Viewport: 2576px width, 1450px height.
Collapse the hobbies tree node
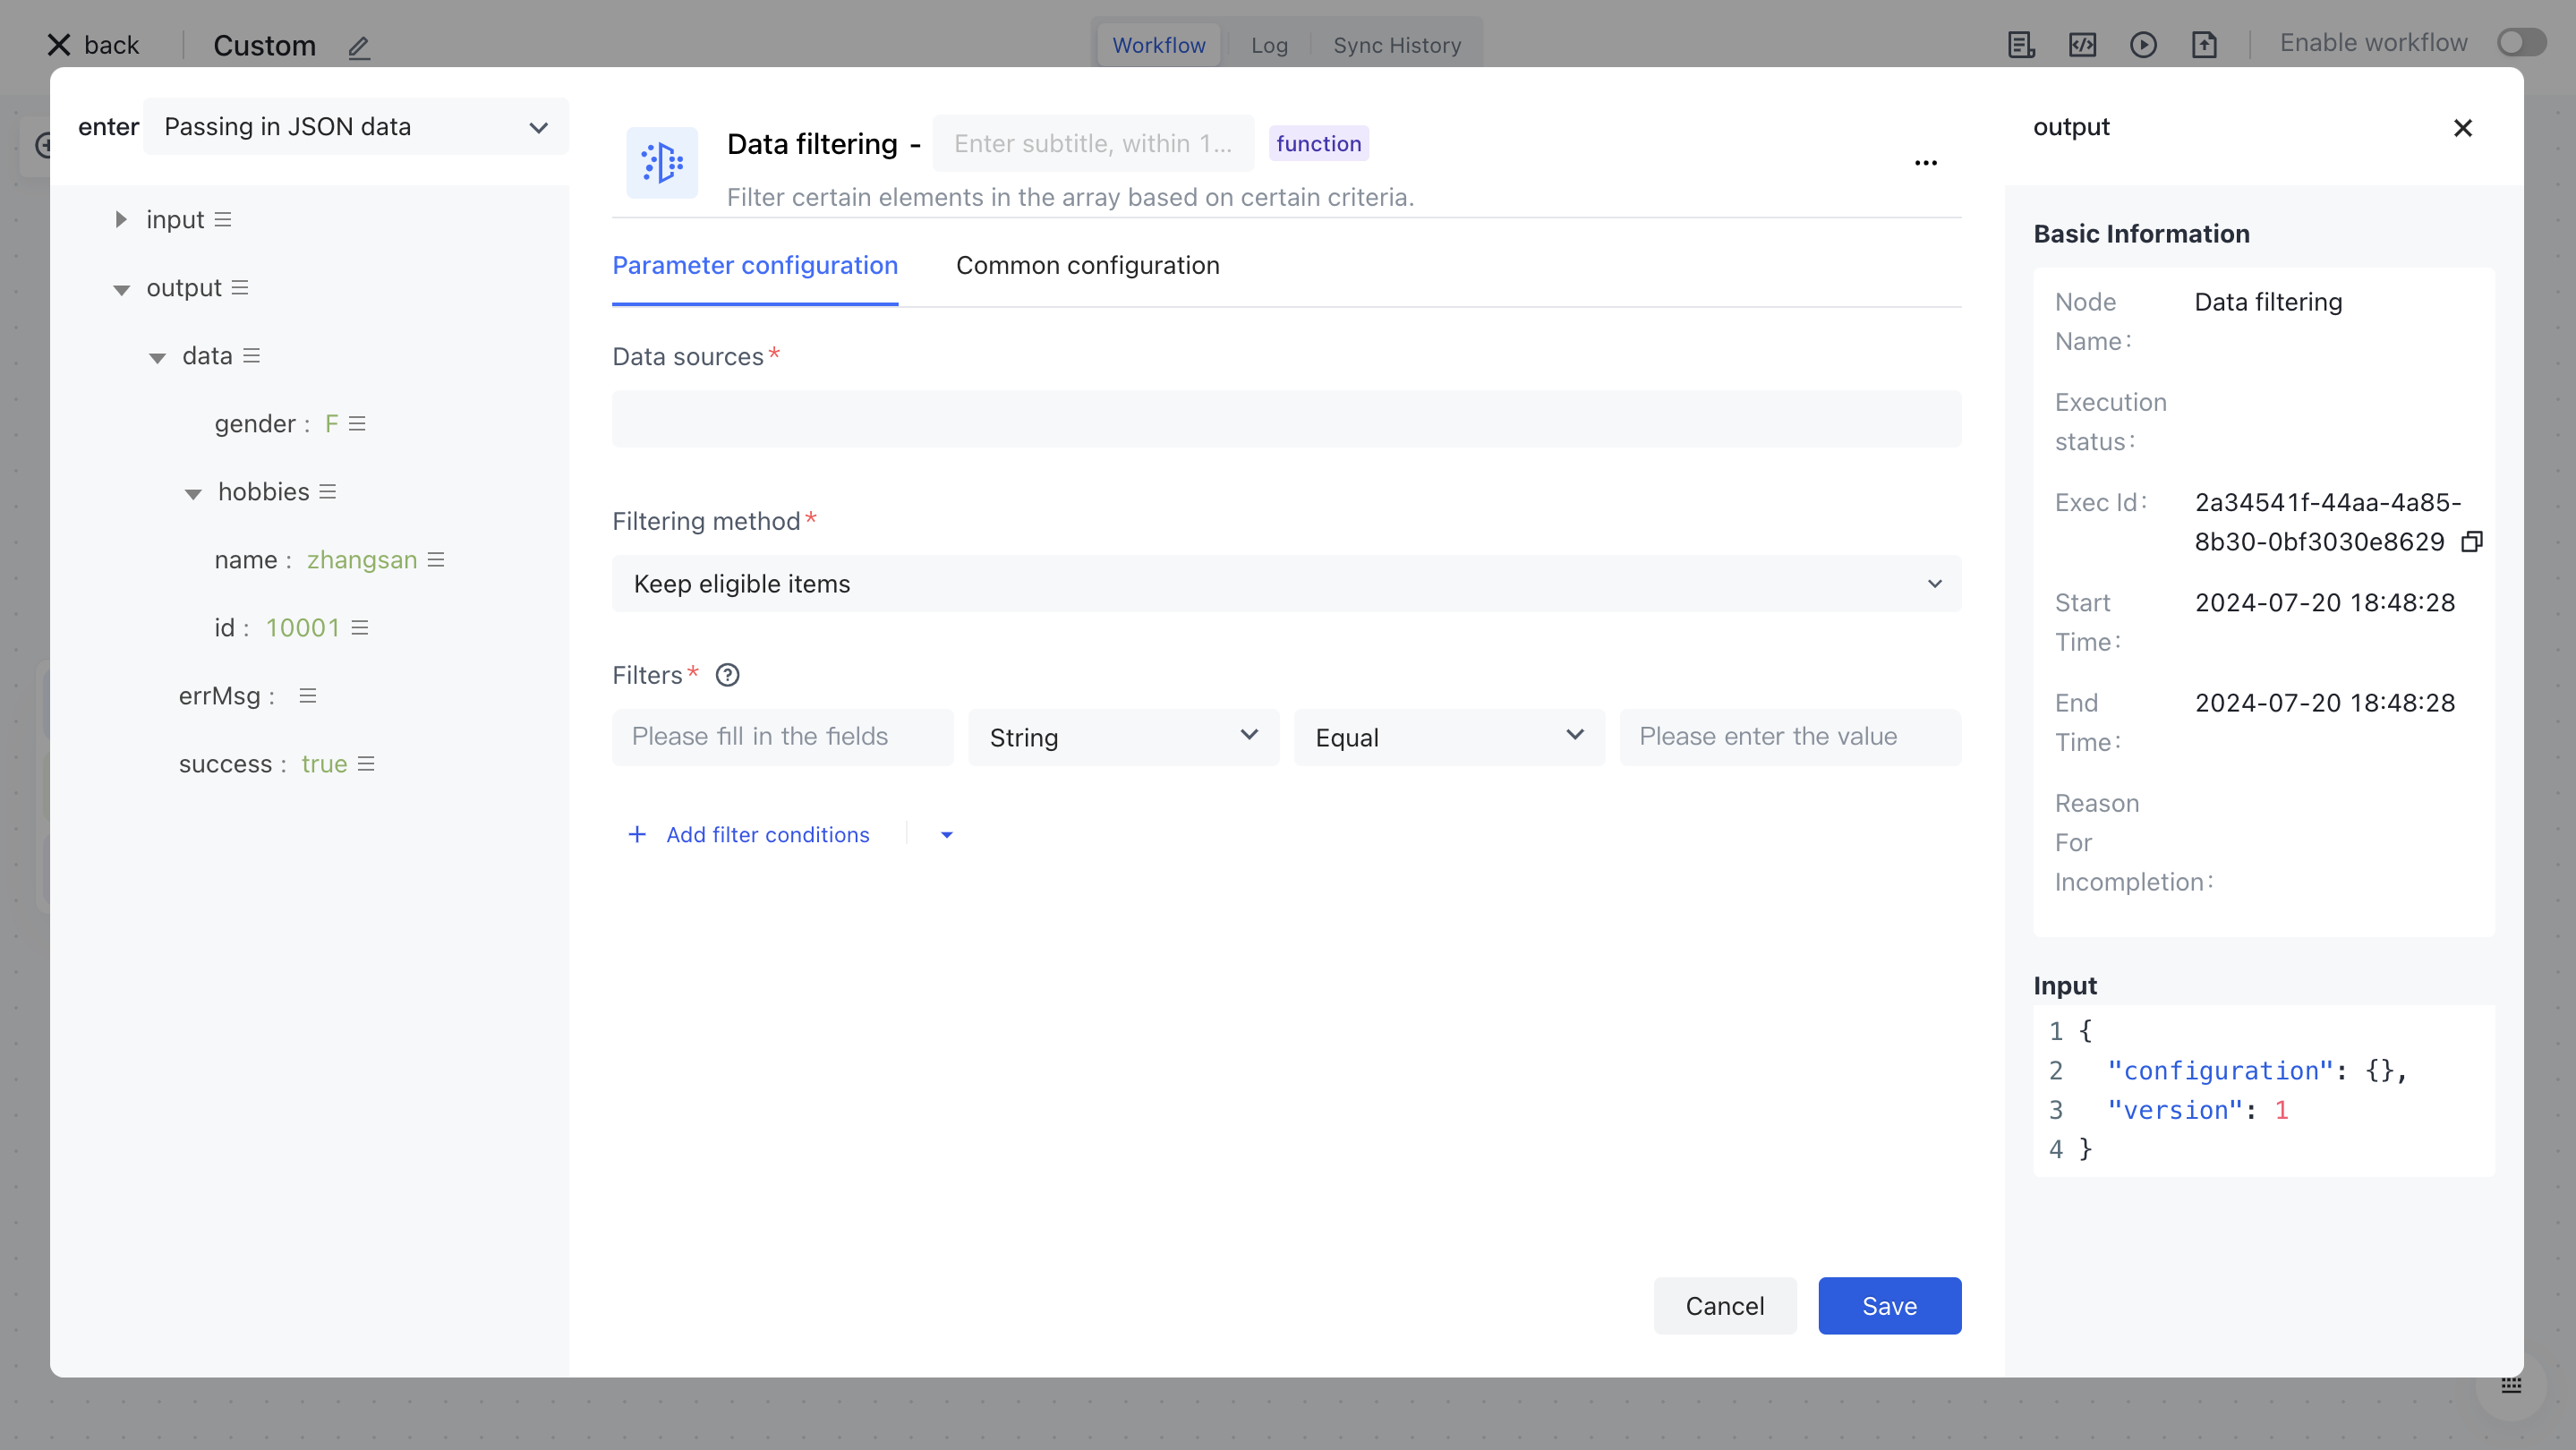[x=193, y=493]
